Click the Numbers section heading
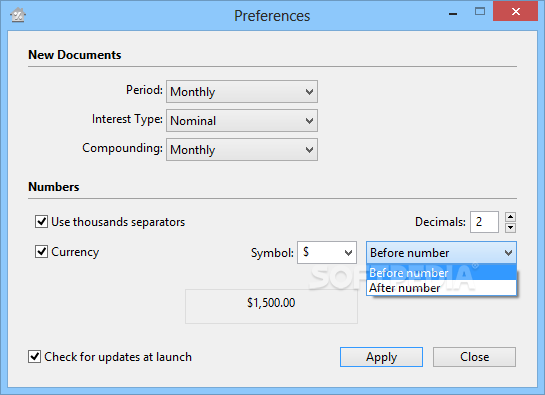Screen dimensions: 545x395 point(54,187)
